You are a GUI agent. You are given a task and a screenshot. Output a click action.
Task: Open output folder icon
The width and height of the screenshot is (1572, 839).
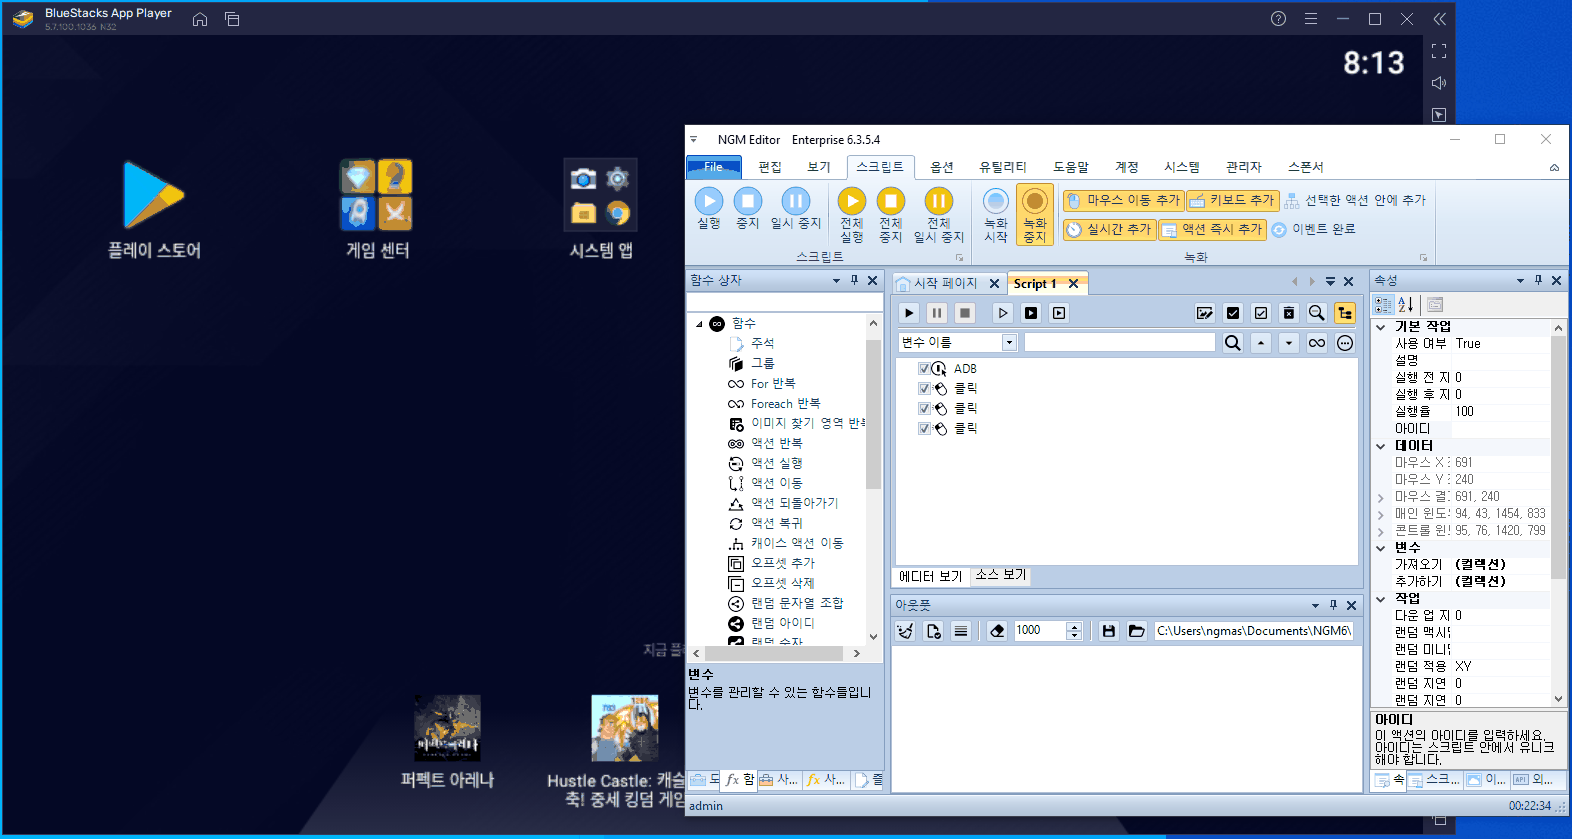coord(1137,631)
